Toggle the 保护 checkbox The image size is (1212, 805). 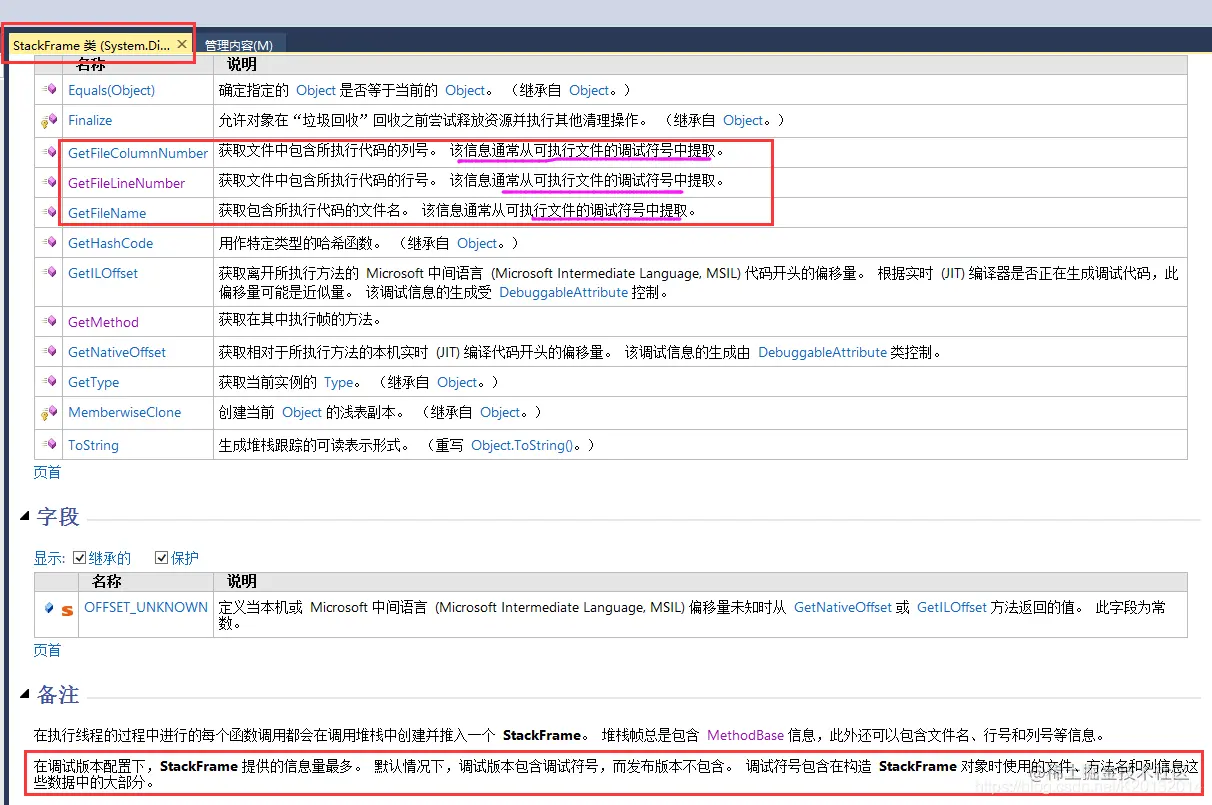pos(162,558)
